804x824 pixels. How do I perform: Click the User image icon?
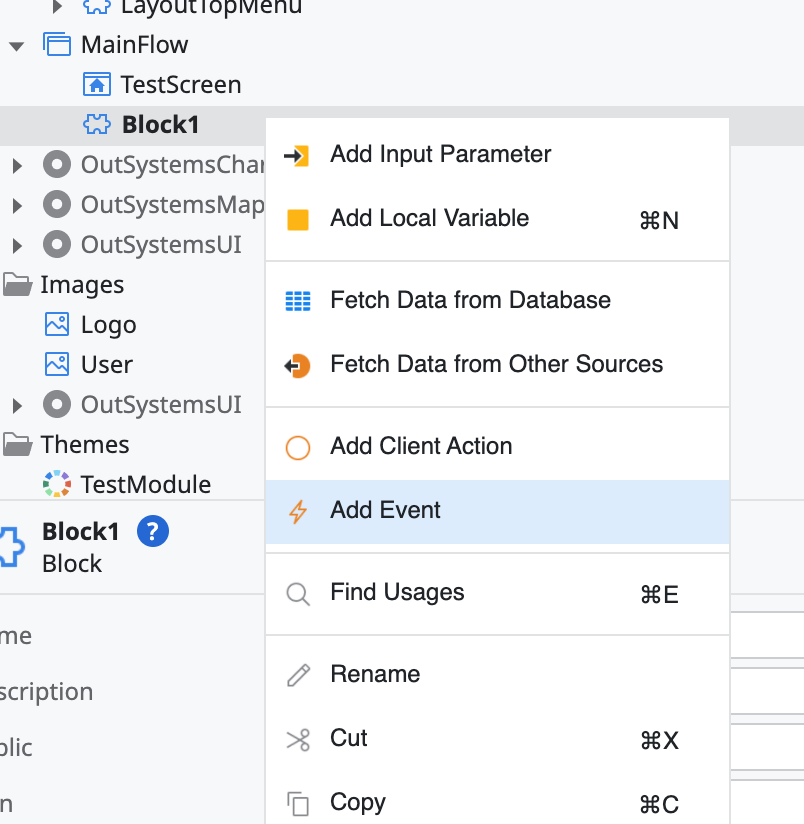57,364
